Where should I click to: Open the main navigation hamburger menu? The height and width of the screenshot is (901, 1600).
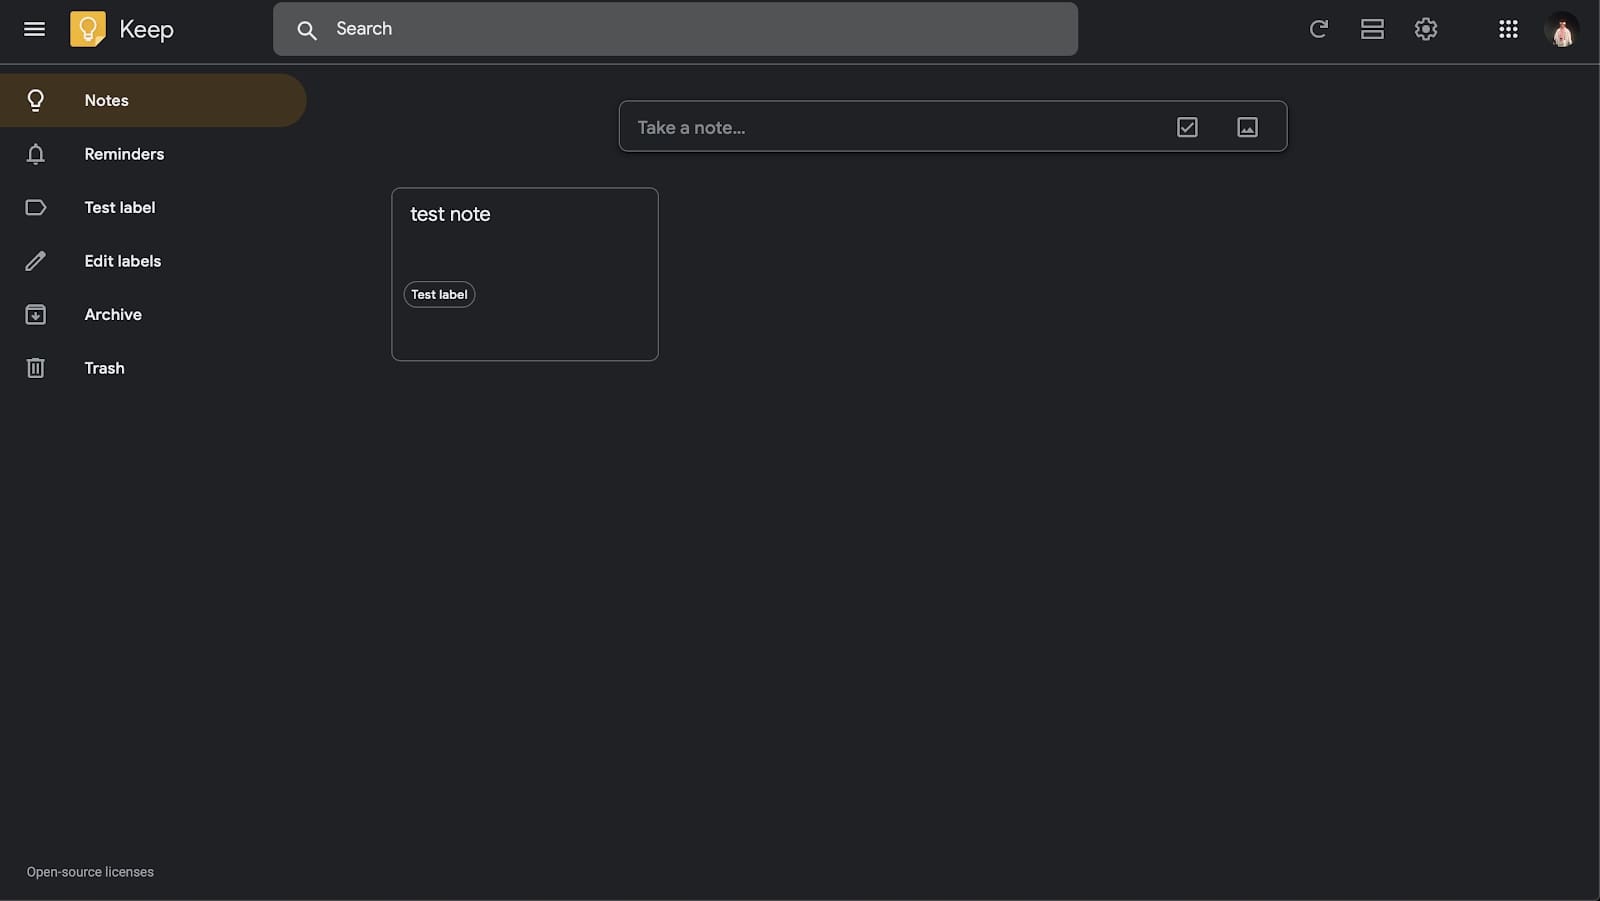click(35, 29)
